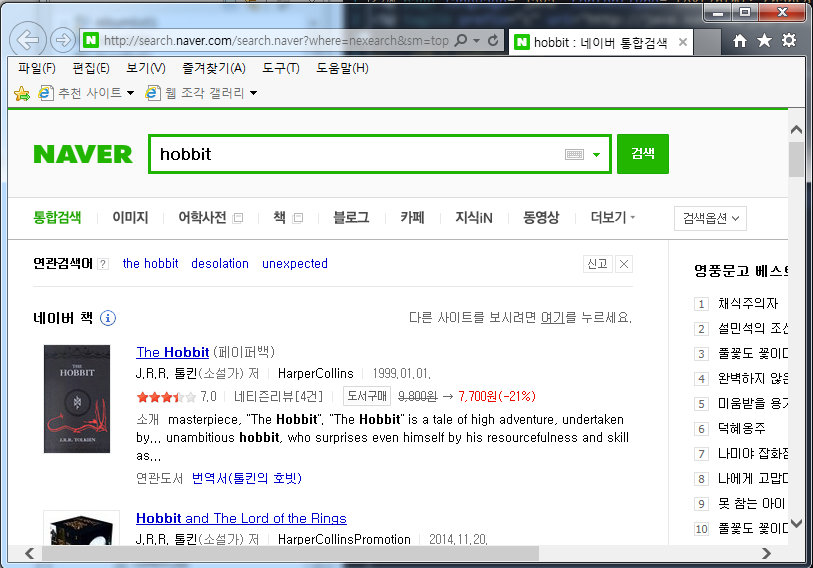The image size is (813, 568).
Task: Open the Favorites star icon
Action: (x=764, y=40)
